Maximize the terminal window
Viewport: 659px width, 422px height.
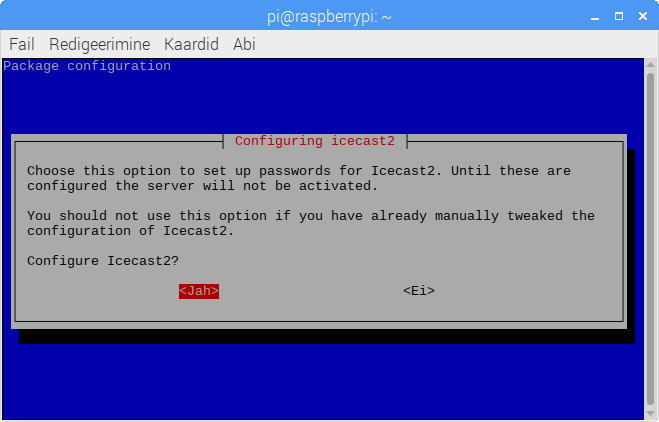[x=619, y=16]
